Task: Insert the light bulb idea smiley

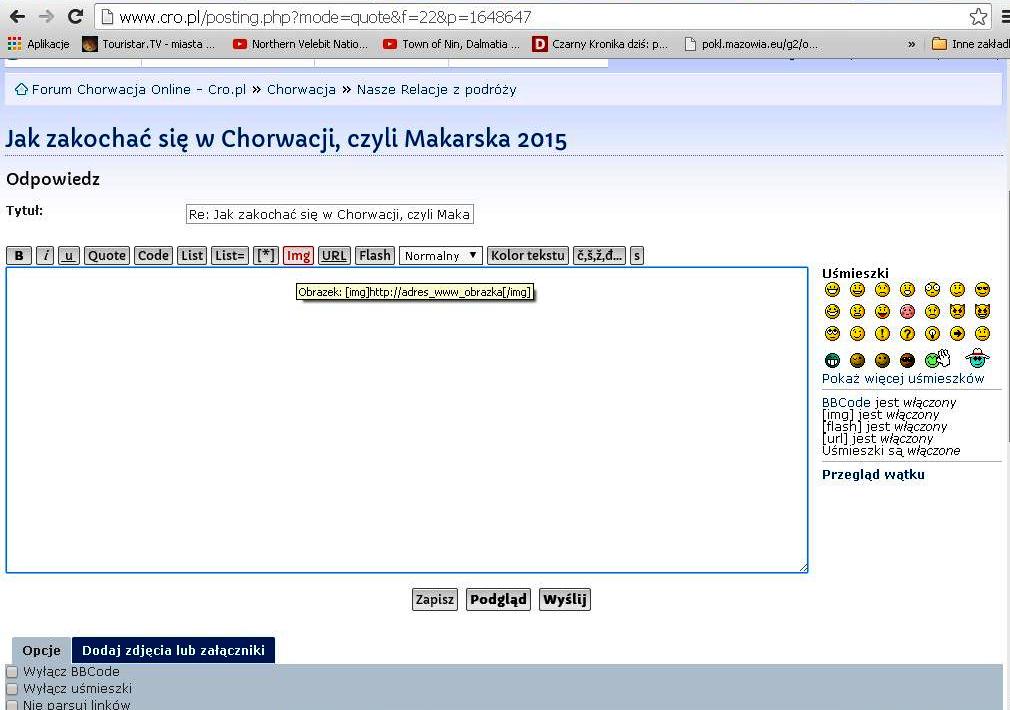Action: (x=932, y=334)
